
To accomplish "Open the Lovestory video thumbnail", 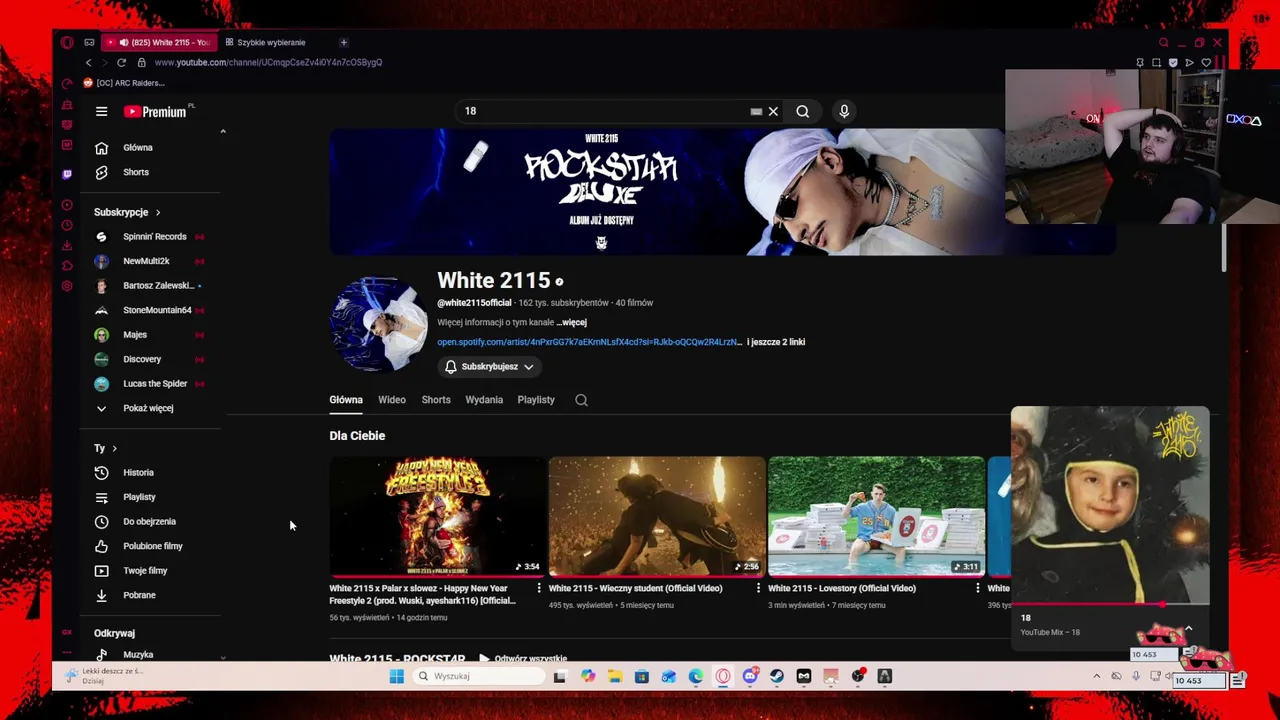I will click(876, 516).
